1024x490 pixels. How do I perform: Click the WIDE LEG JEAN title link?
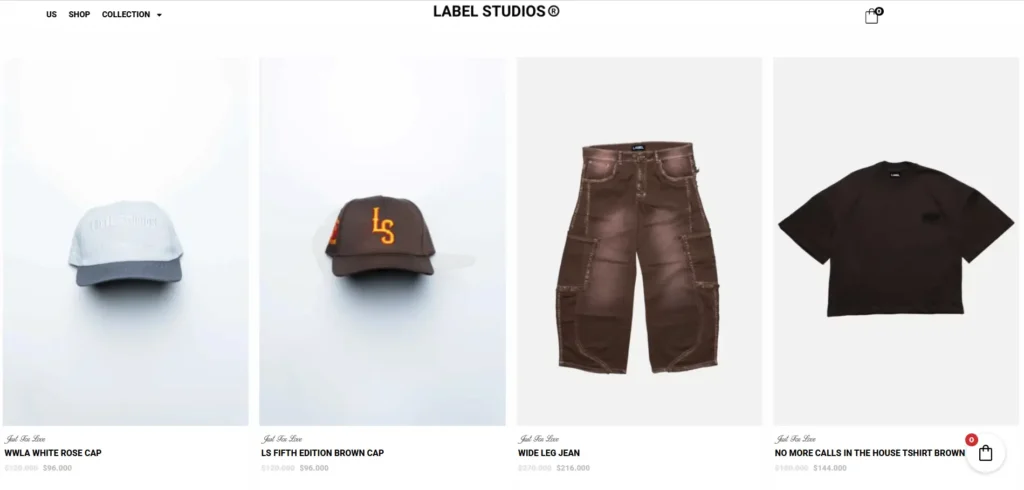[x=549, y=453]
